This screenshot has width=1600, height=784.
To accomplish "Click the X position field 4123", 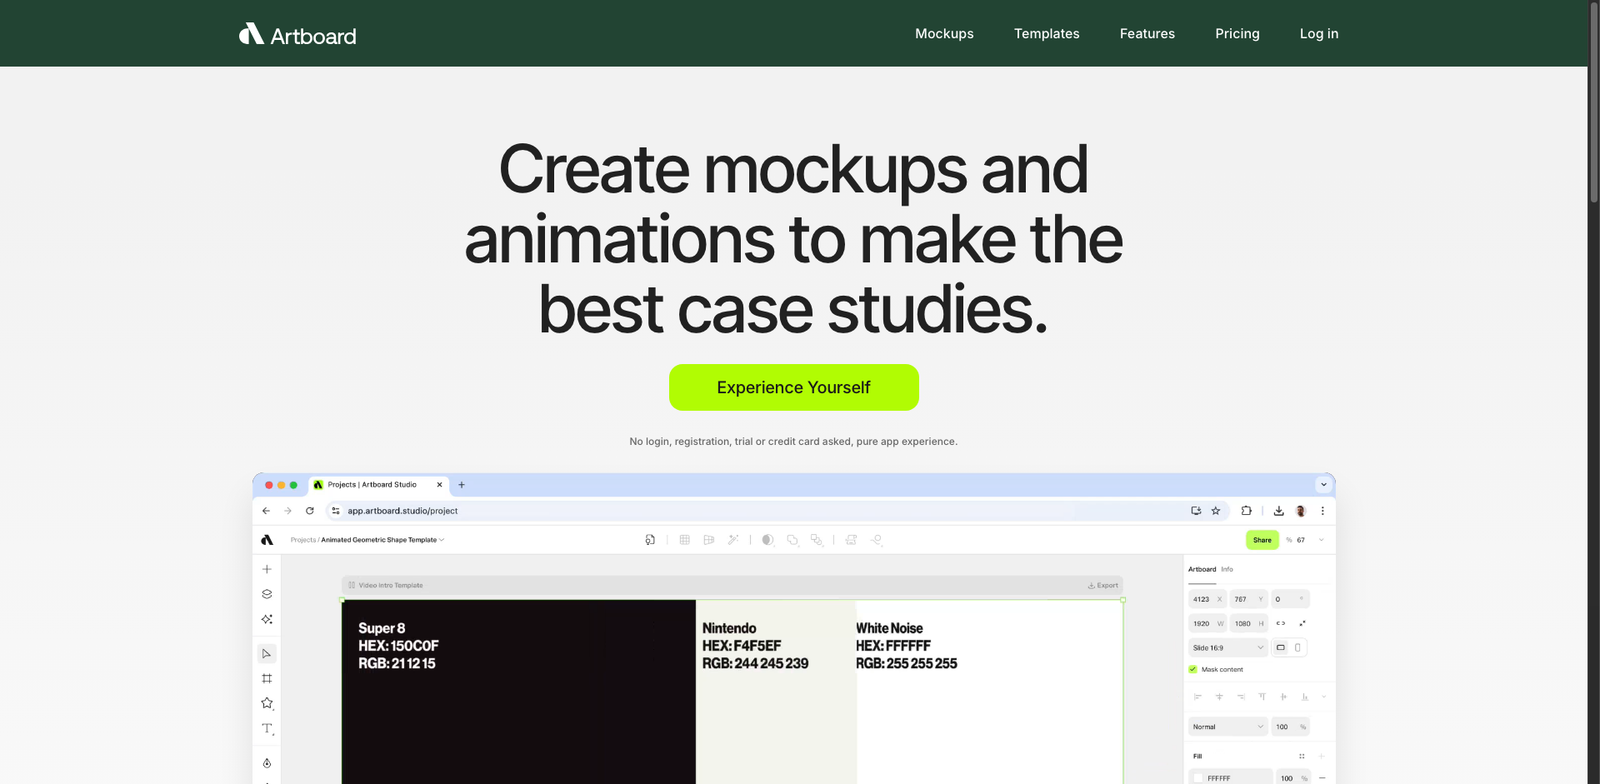I will pos(1207,599).
